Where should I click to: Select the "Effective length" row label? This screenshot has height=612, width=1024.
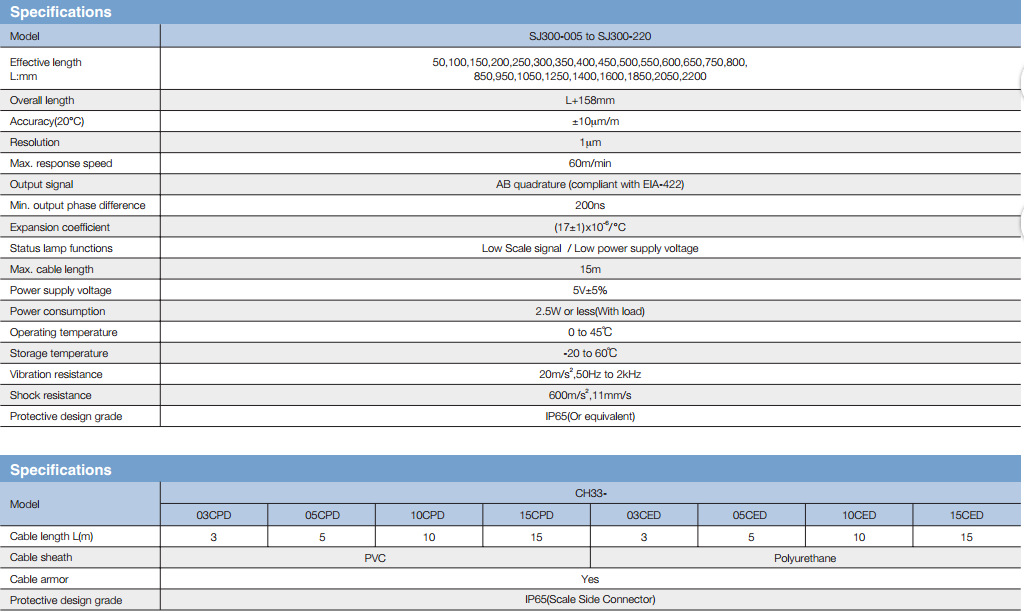coord(46,62)
